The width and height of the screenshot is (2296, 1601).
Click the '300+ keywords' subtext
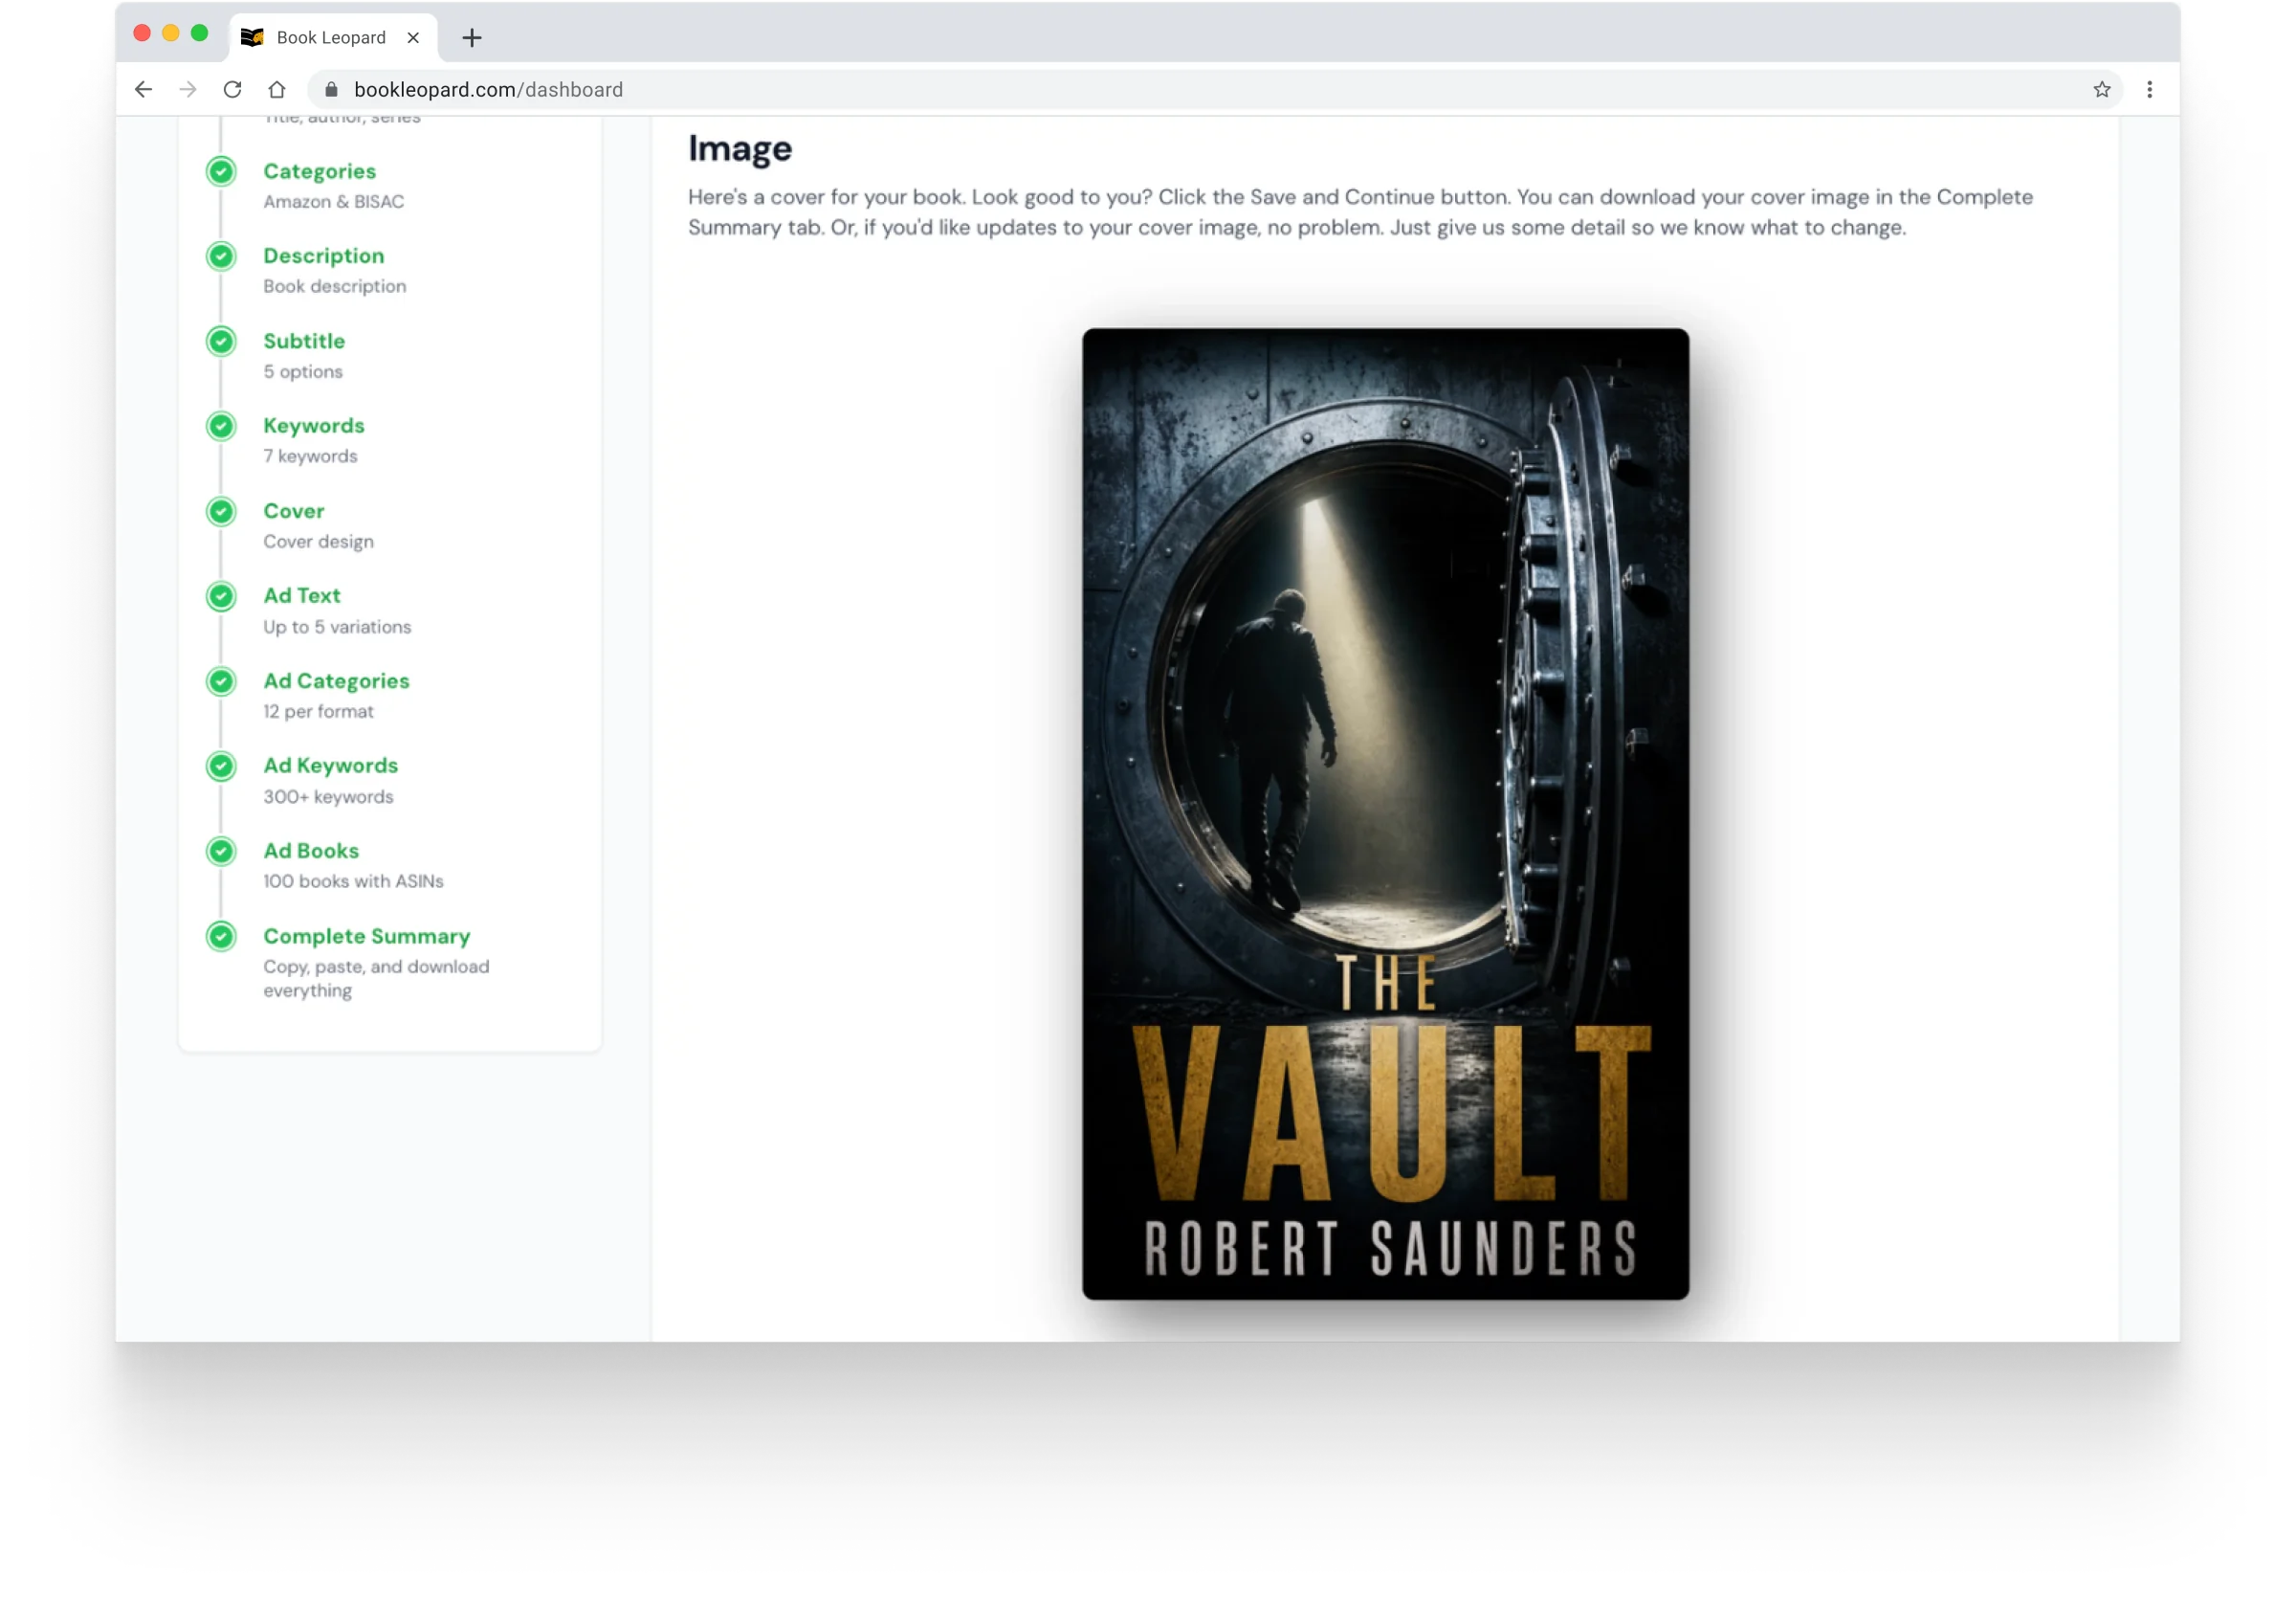tap(329, 797)
